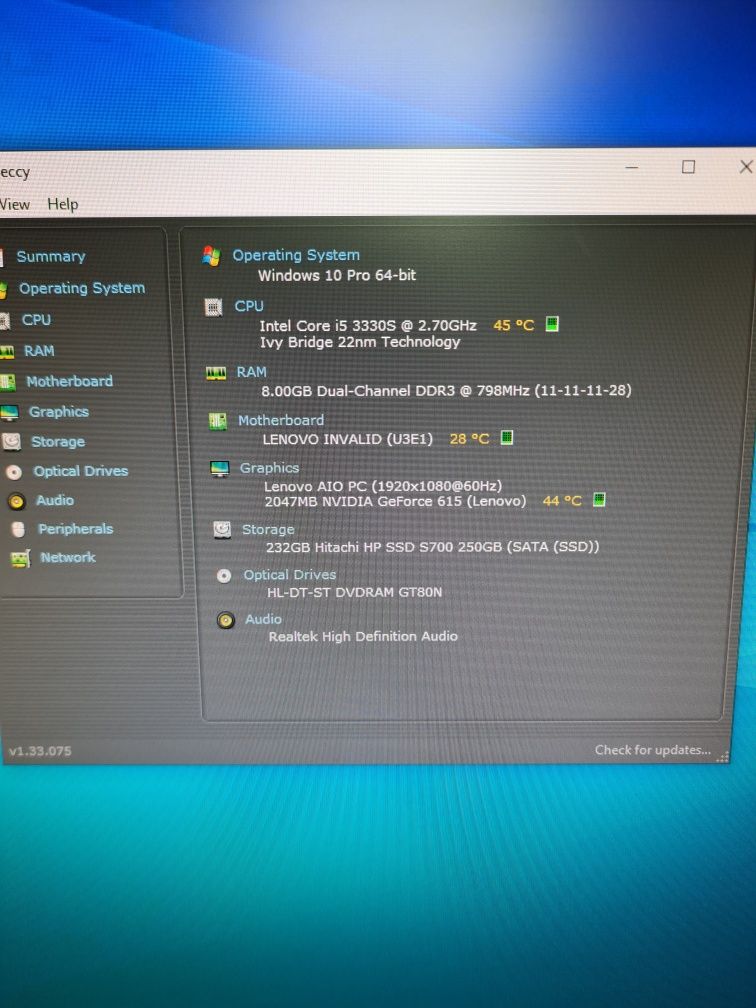
Task: Minimize the Speccy window
Action: tap(632, 167)
